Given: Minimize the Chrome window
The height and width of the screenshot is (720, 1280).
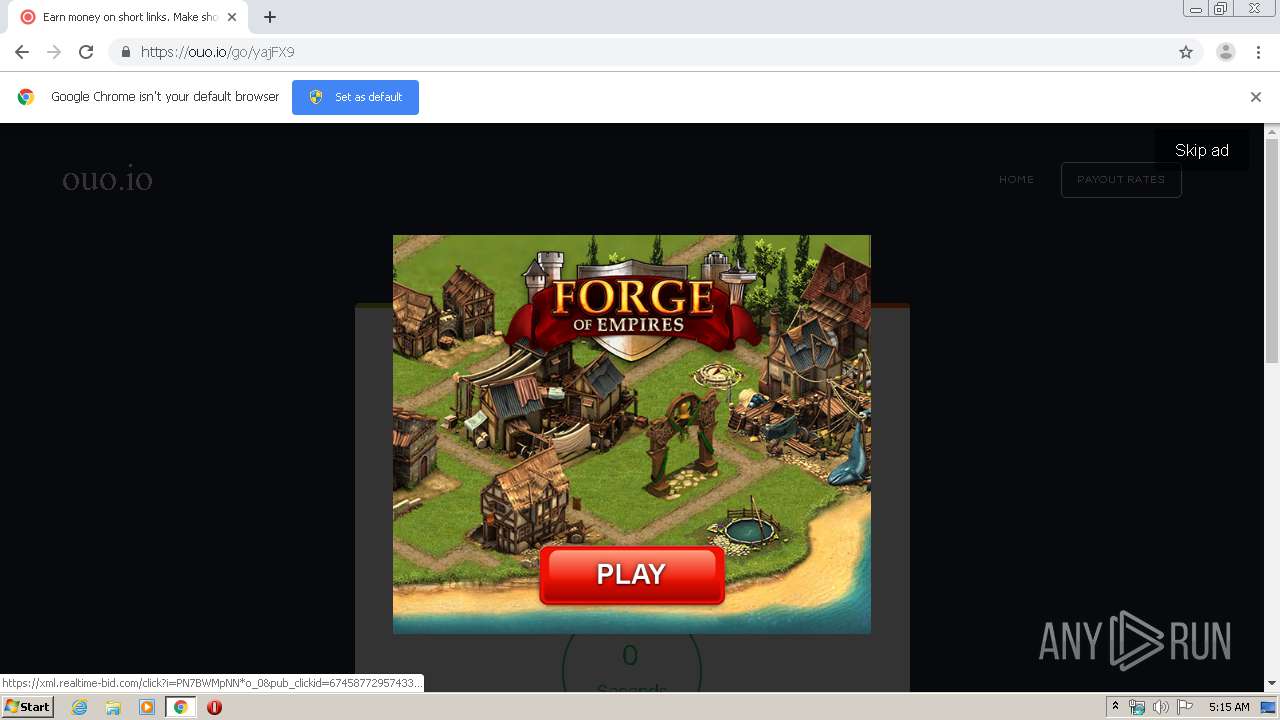Looking at the screenshot, I should (x=1196, y=9).
